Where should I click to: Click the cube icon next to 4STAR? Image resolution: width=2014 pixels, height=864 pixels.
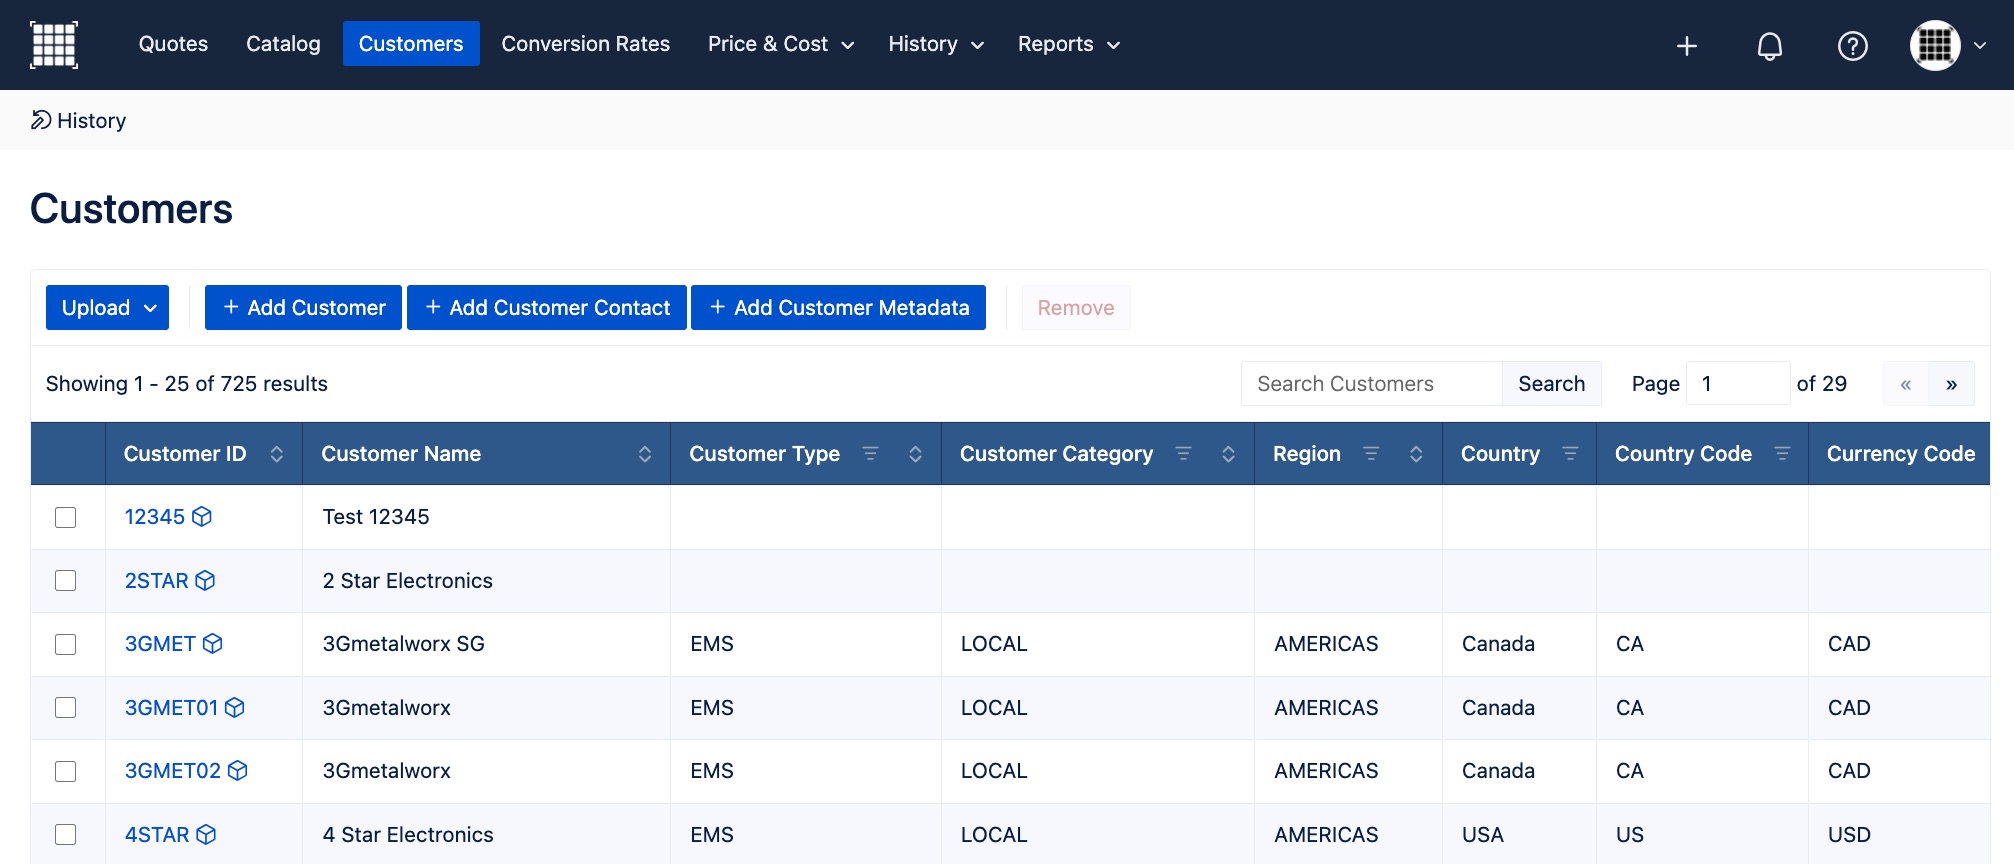(206, 835)
